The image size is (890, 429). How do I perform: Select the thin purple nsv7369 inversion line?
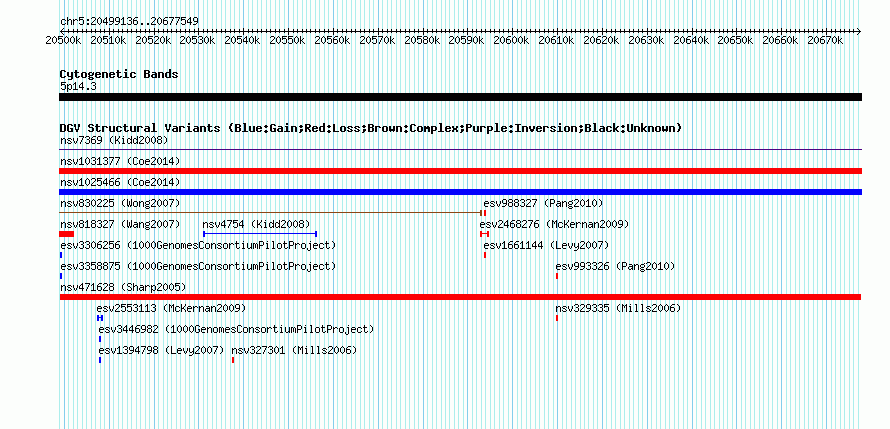click(x=460, y=150)
